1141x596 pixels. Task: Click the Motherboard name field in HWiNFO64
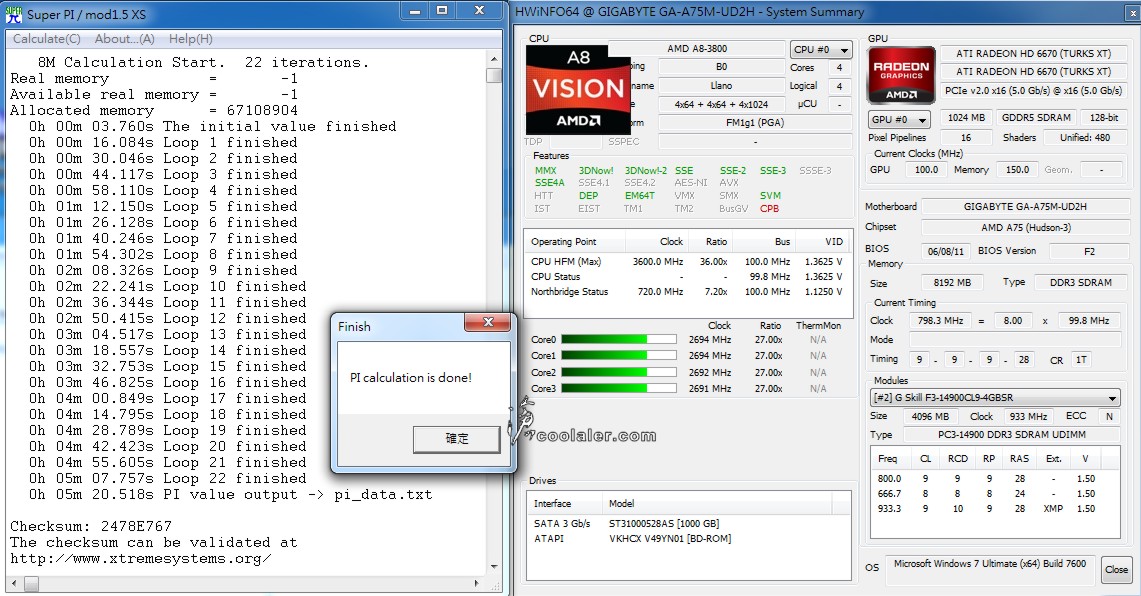point(1025,207)
